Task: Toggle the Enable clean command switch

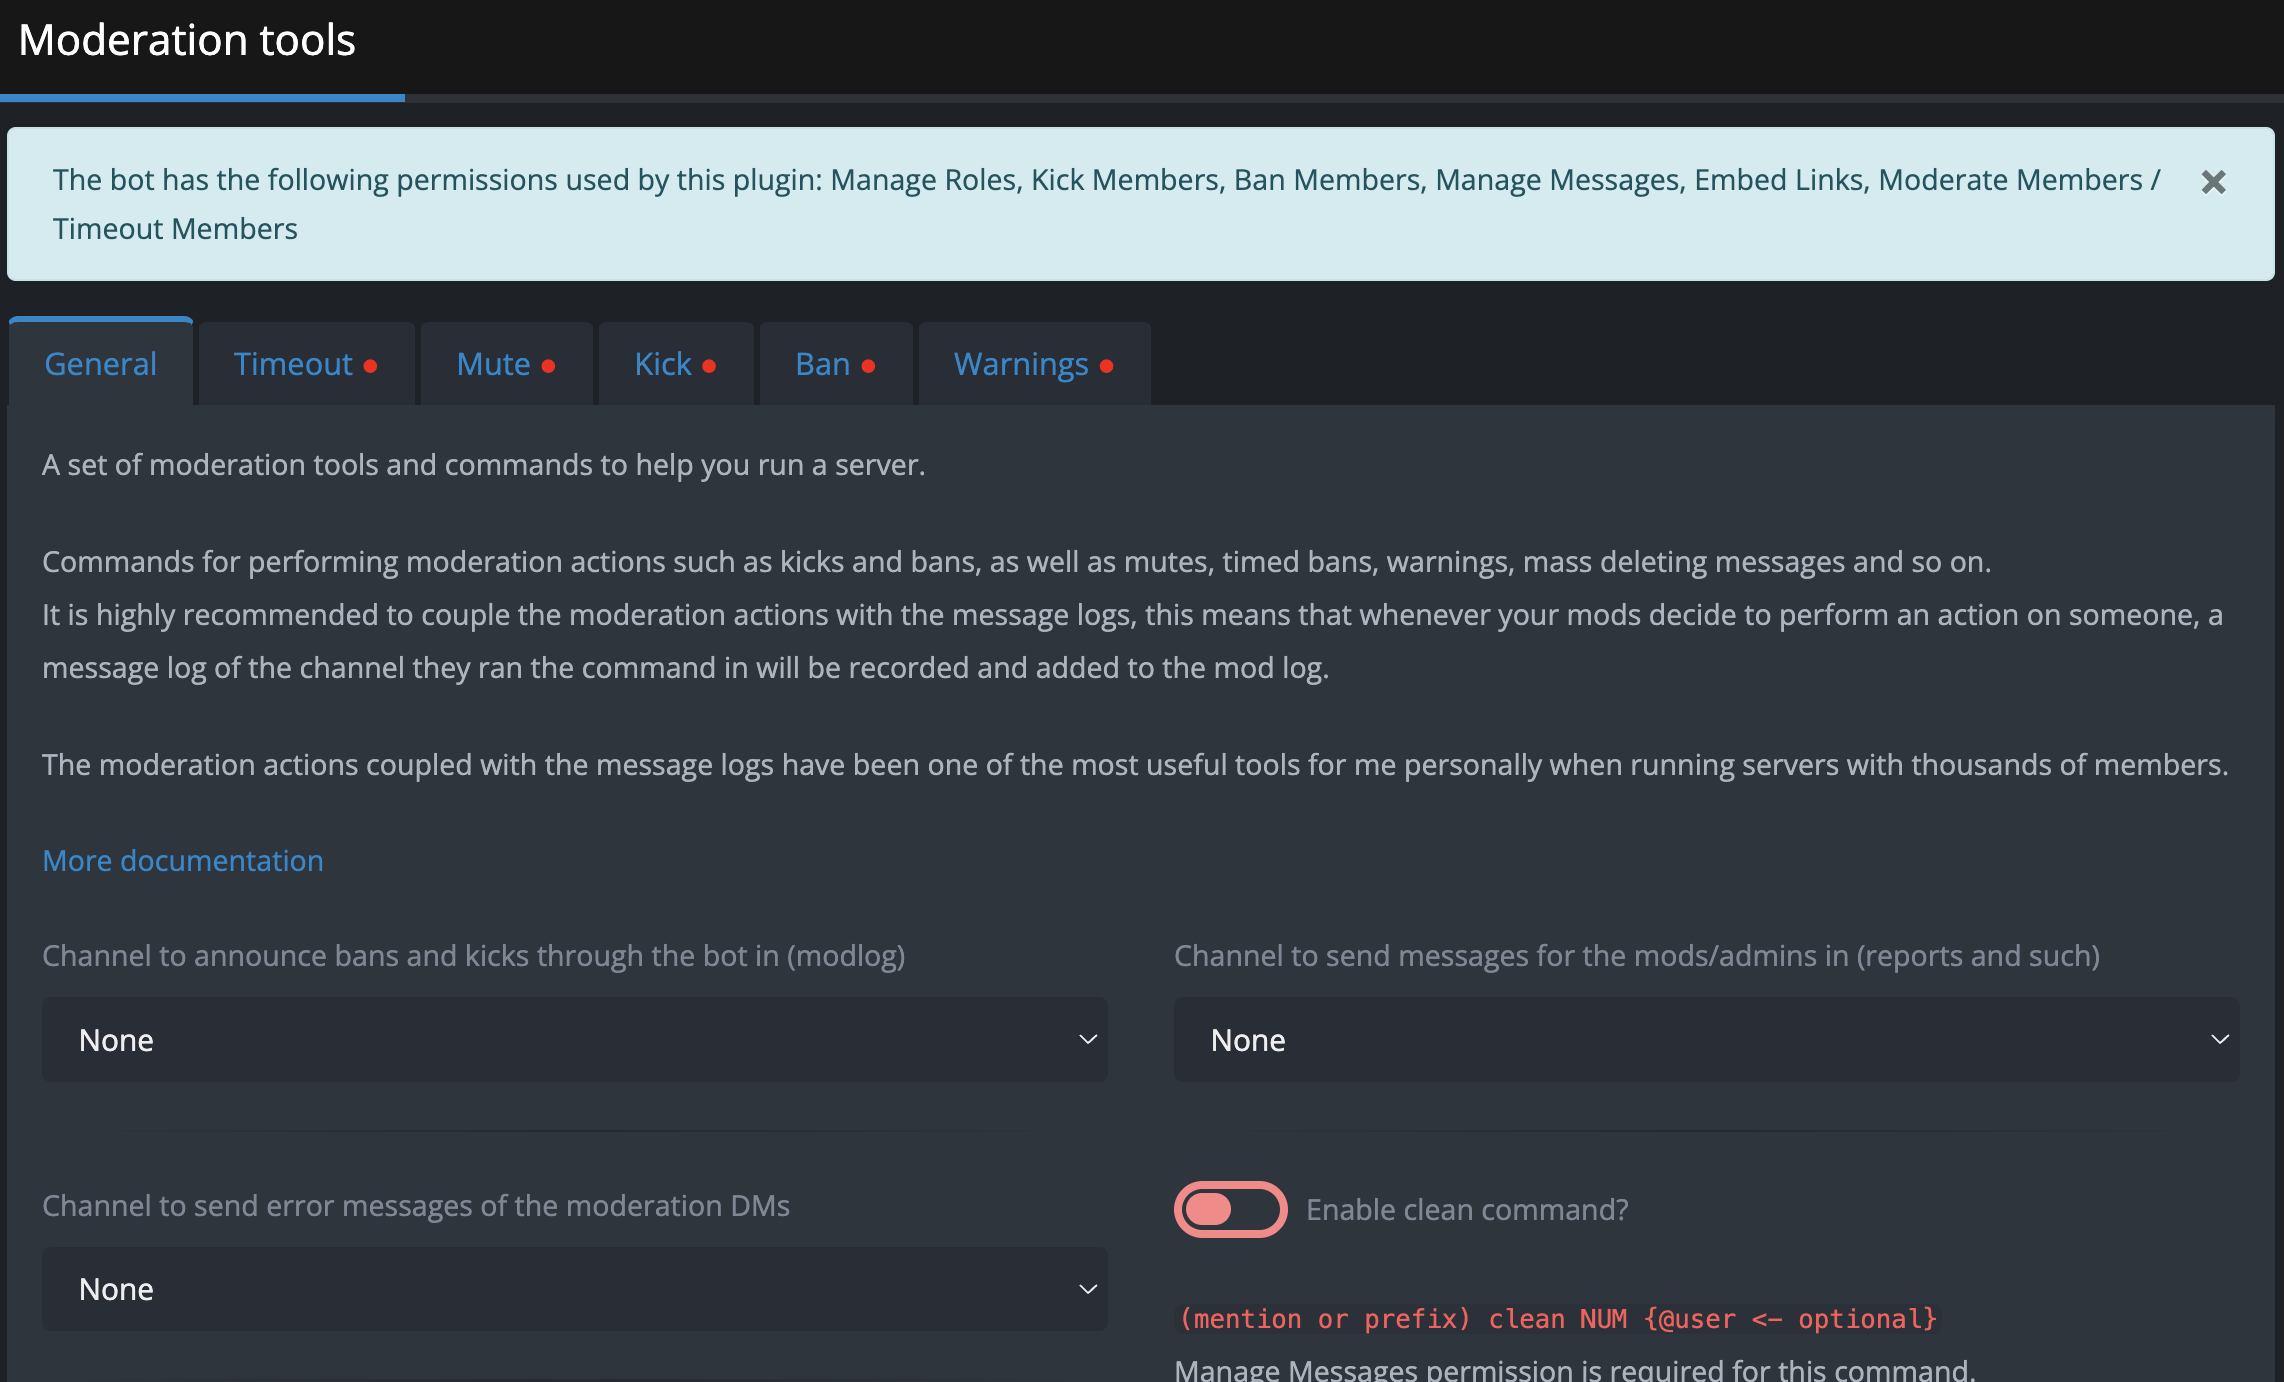Action: [1230, 1209]
